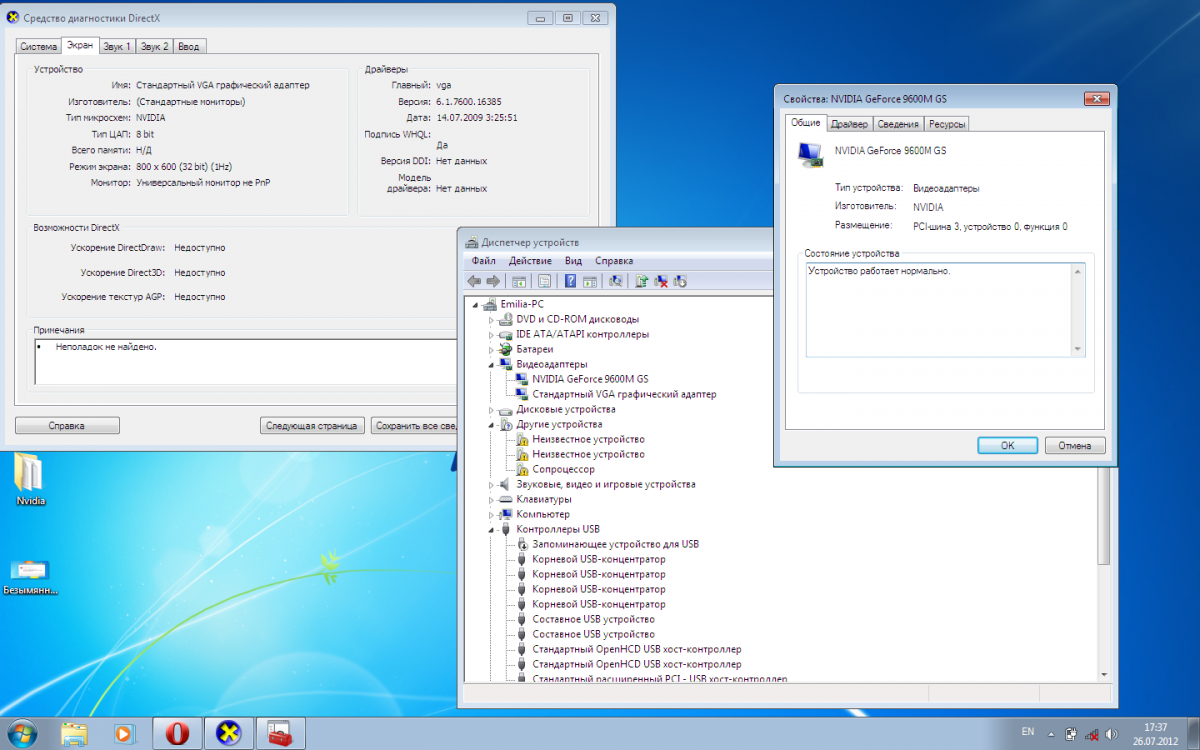Click the device status text box
Screen dimensions: 1200x750
pos(945,309)
